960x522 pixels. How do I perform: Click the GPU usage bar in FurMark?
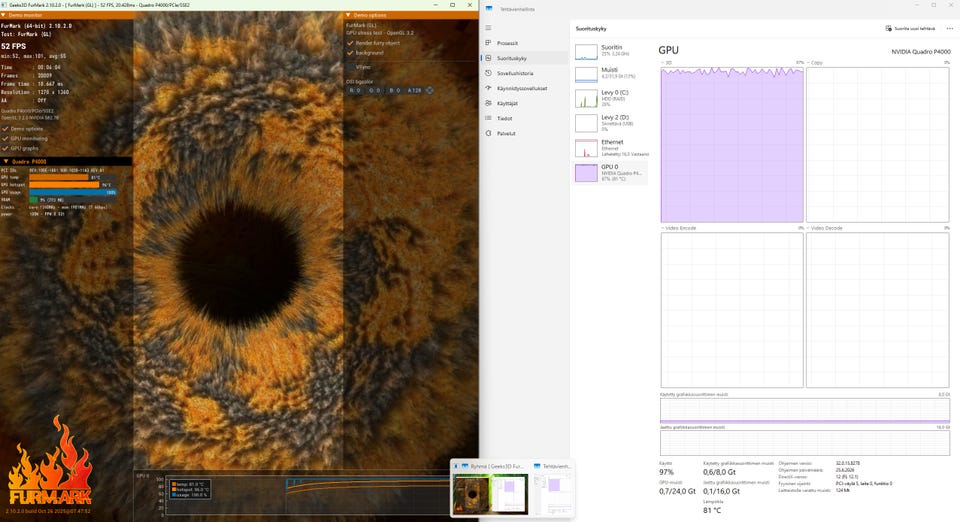click(73, 192)
